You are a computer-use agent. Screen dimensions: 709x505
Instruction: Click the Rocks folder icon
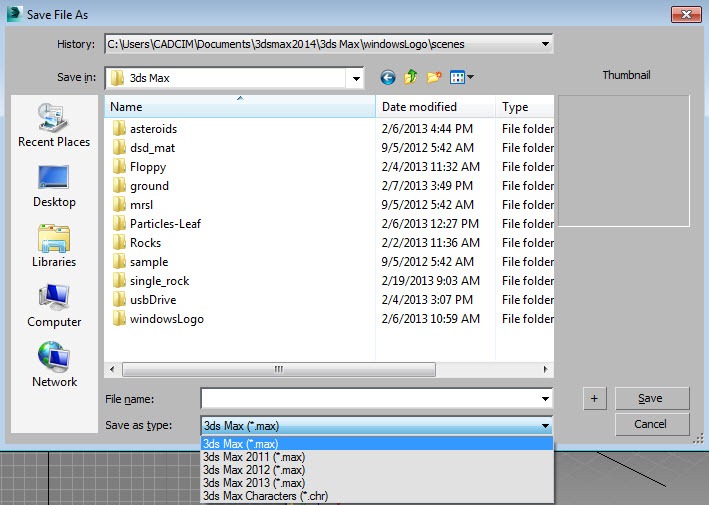point(119,242)
